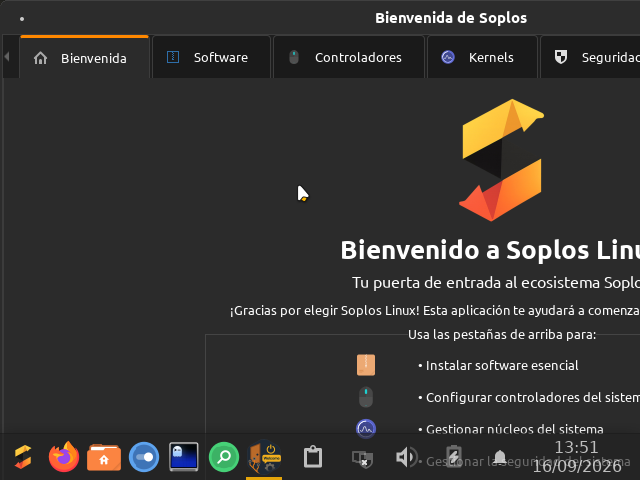The width and height of the screenshot is (640, 480).
Task: Open the notifications bell icon
Action: 500,457
